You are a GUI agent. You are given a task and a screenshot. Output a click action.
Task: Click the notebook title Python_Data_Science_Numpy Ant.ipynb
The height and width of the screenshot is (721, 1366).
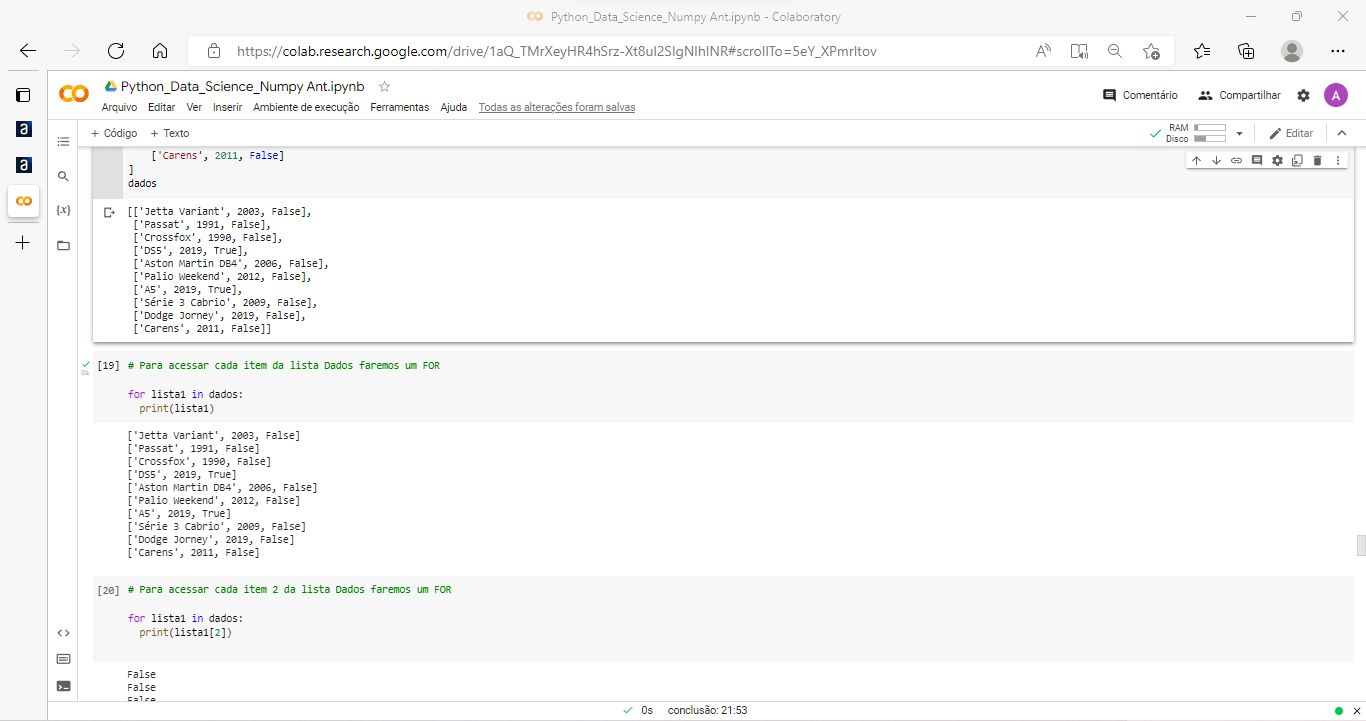click(x=243, y=87)
